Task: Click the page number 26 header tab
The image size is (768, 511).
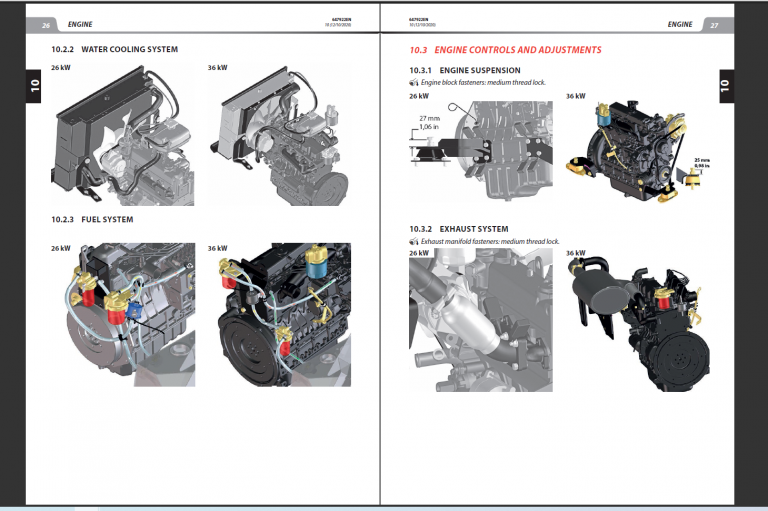Action: pyautogui.click(x=46, y=25)
